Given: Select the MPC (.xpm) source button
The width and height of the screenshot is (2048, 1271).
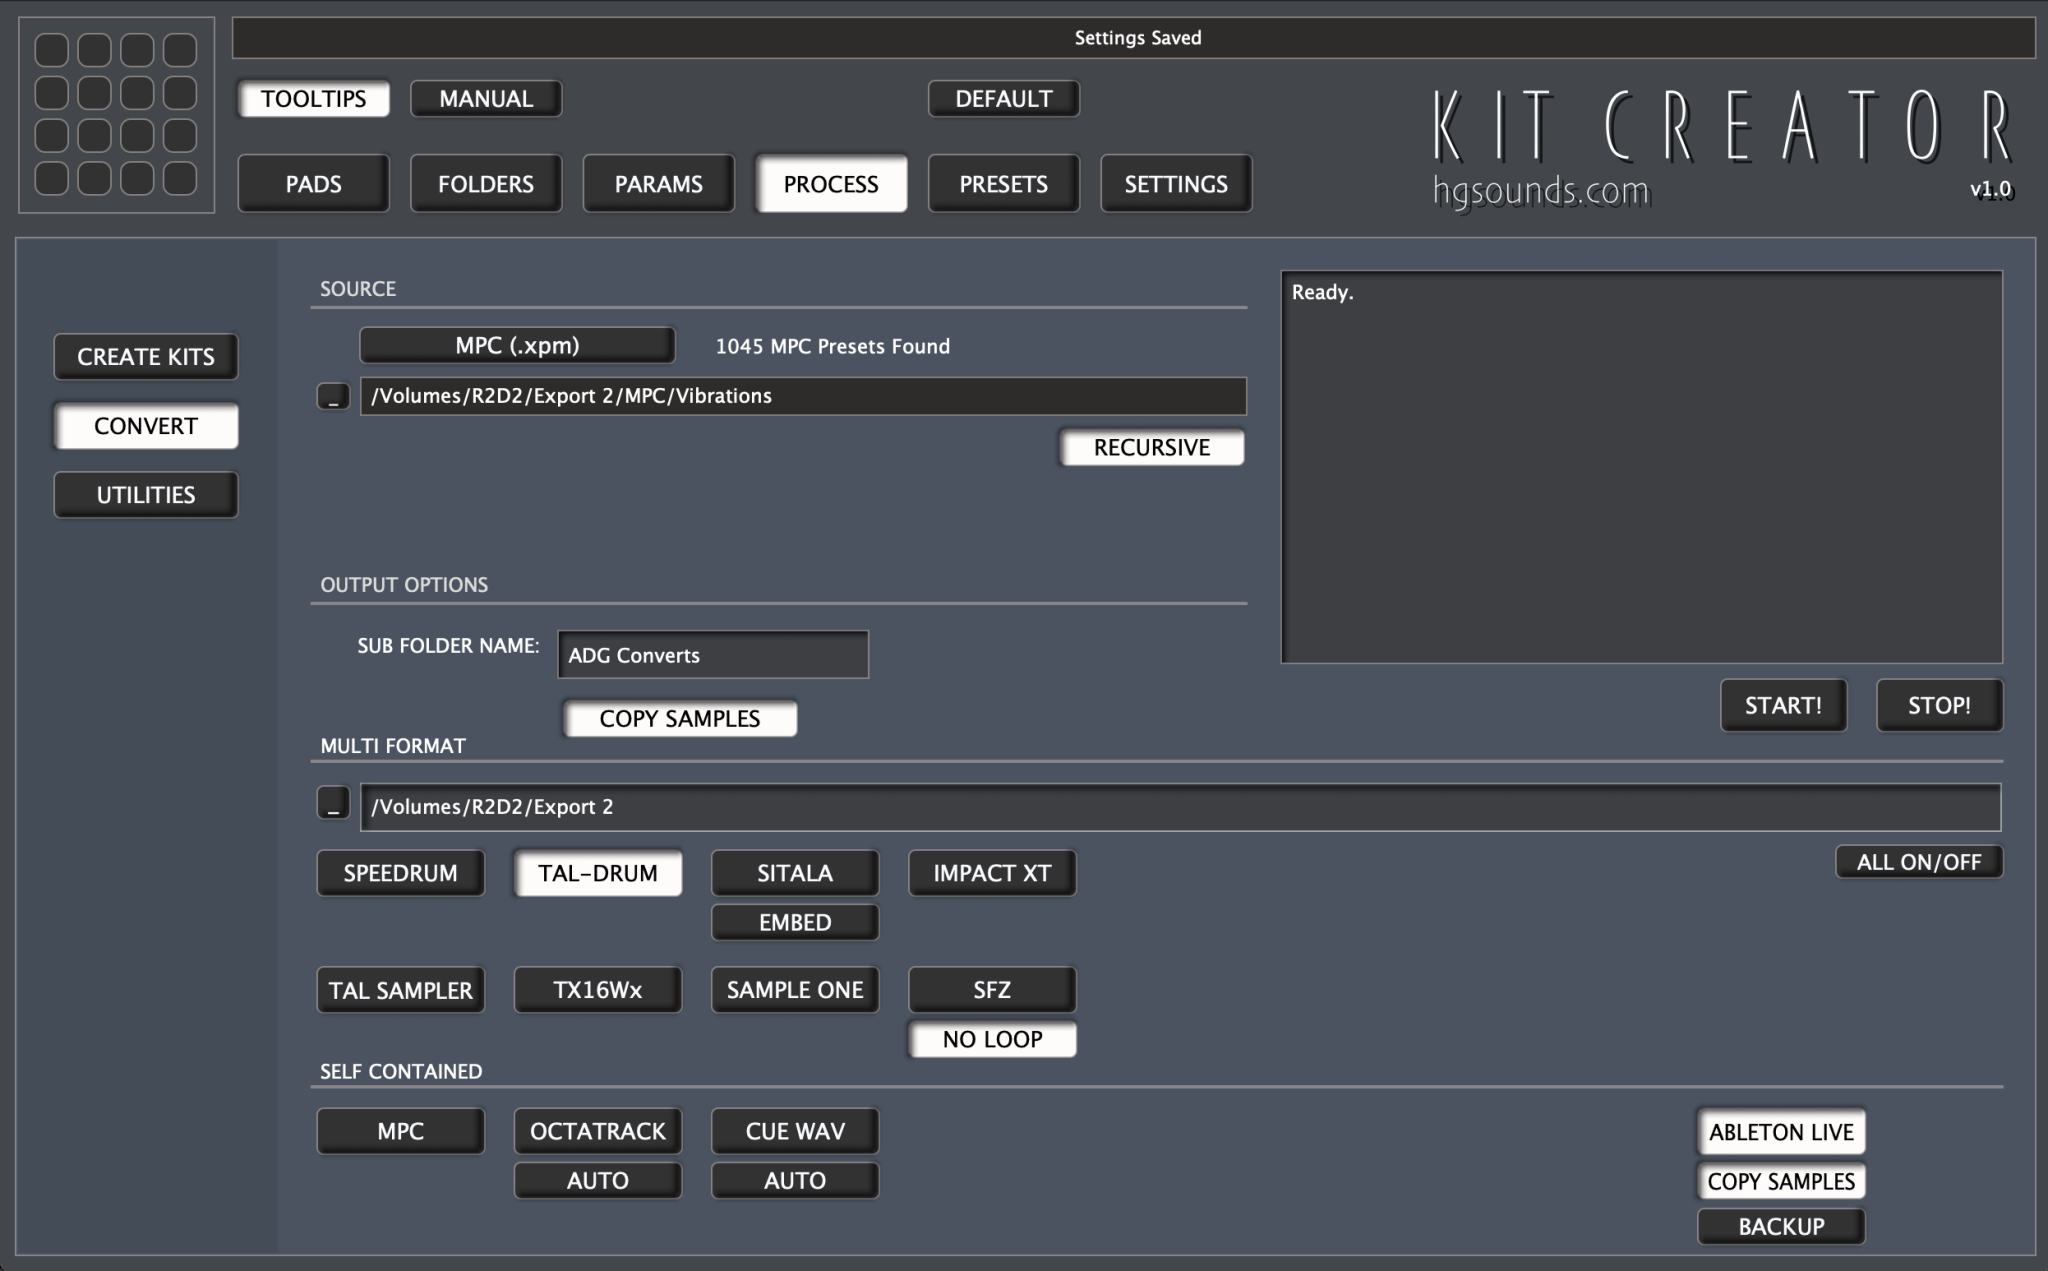Looking at the screenshot, I should (516, 344).
